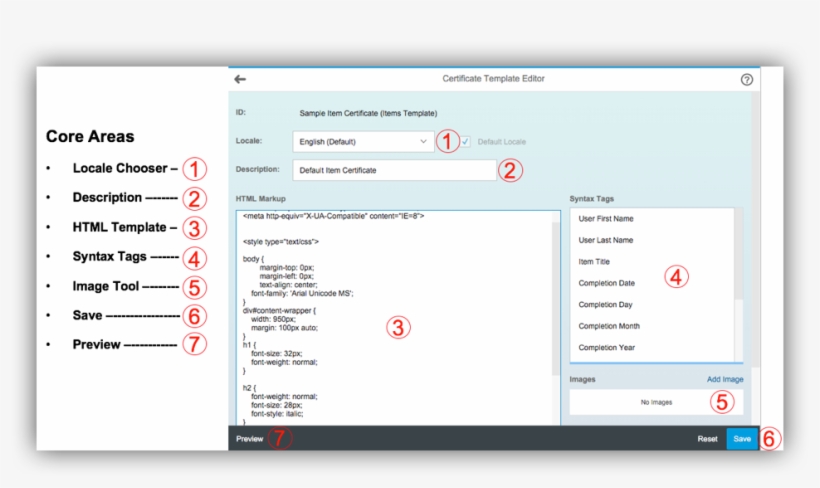Select the Completion Month syntax tag
This screenshot has height=488, width=820.
tap(609, 326)
